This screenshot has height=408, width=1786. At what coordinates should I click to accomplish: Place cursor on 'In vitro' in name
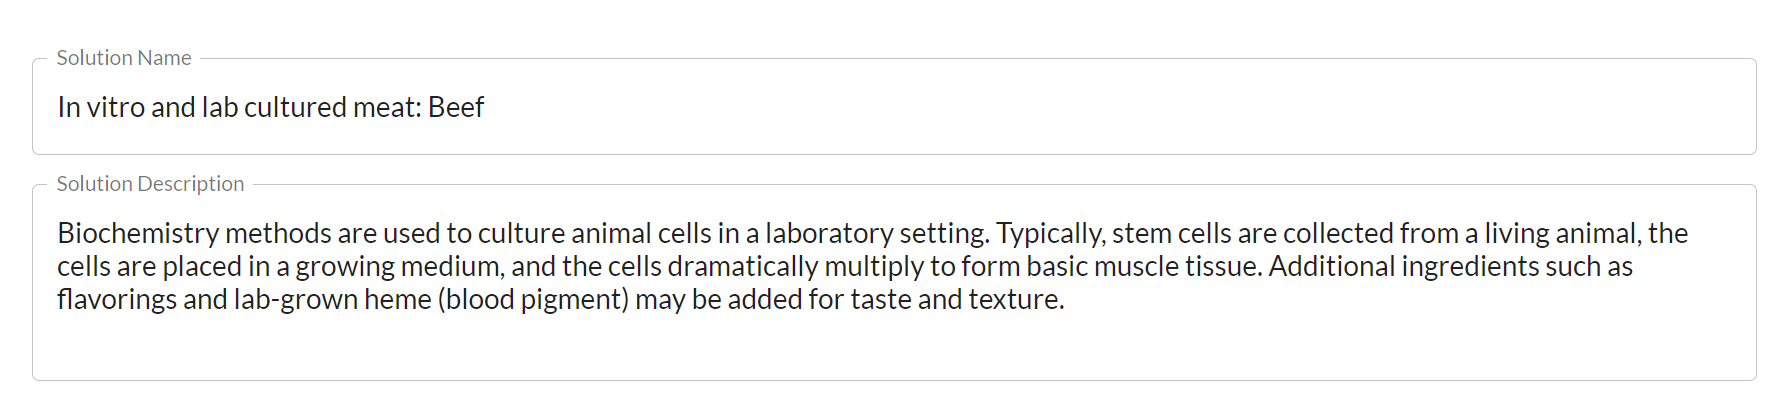(x=101, y=107)
